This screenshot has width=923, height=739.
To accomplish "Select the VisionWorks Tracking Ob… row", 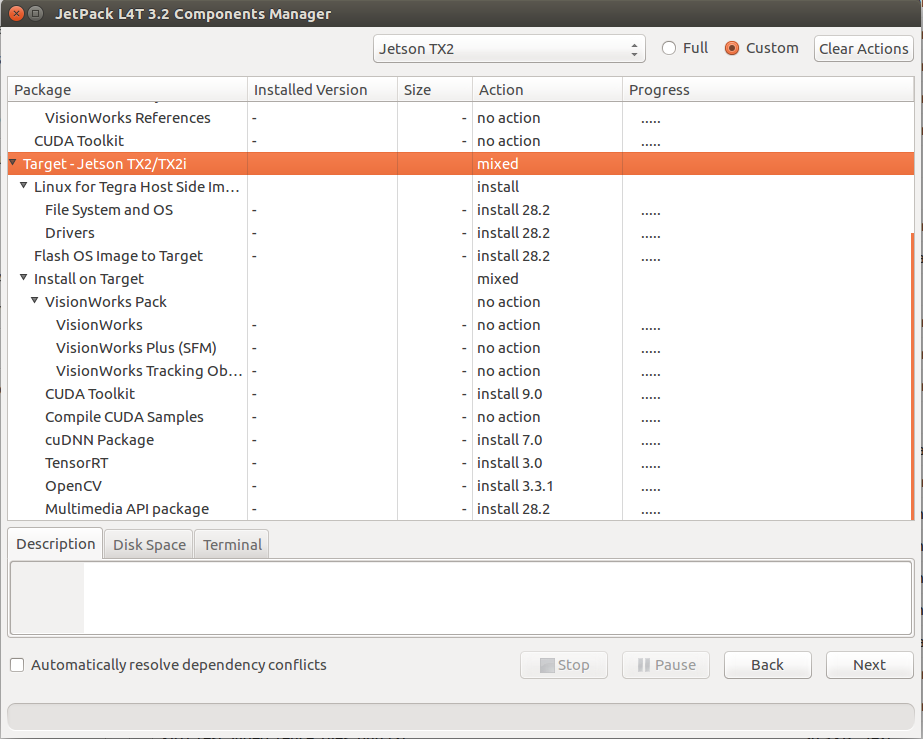I will click(x=459, y=371).
